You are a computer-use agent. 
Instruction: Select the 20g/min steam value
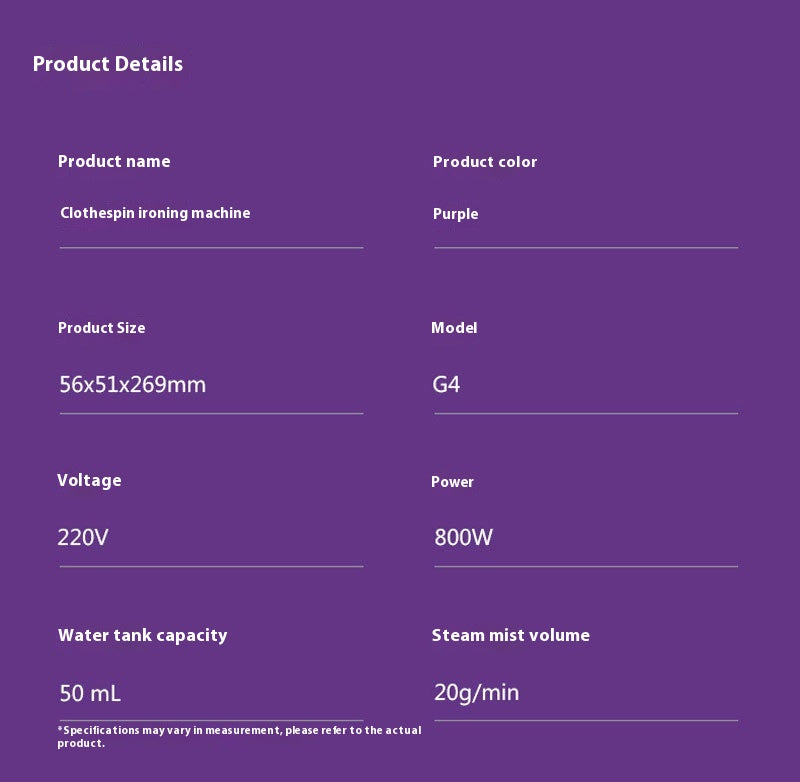coord(477,692)
